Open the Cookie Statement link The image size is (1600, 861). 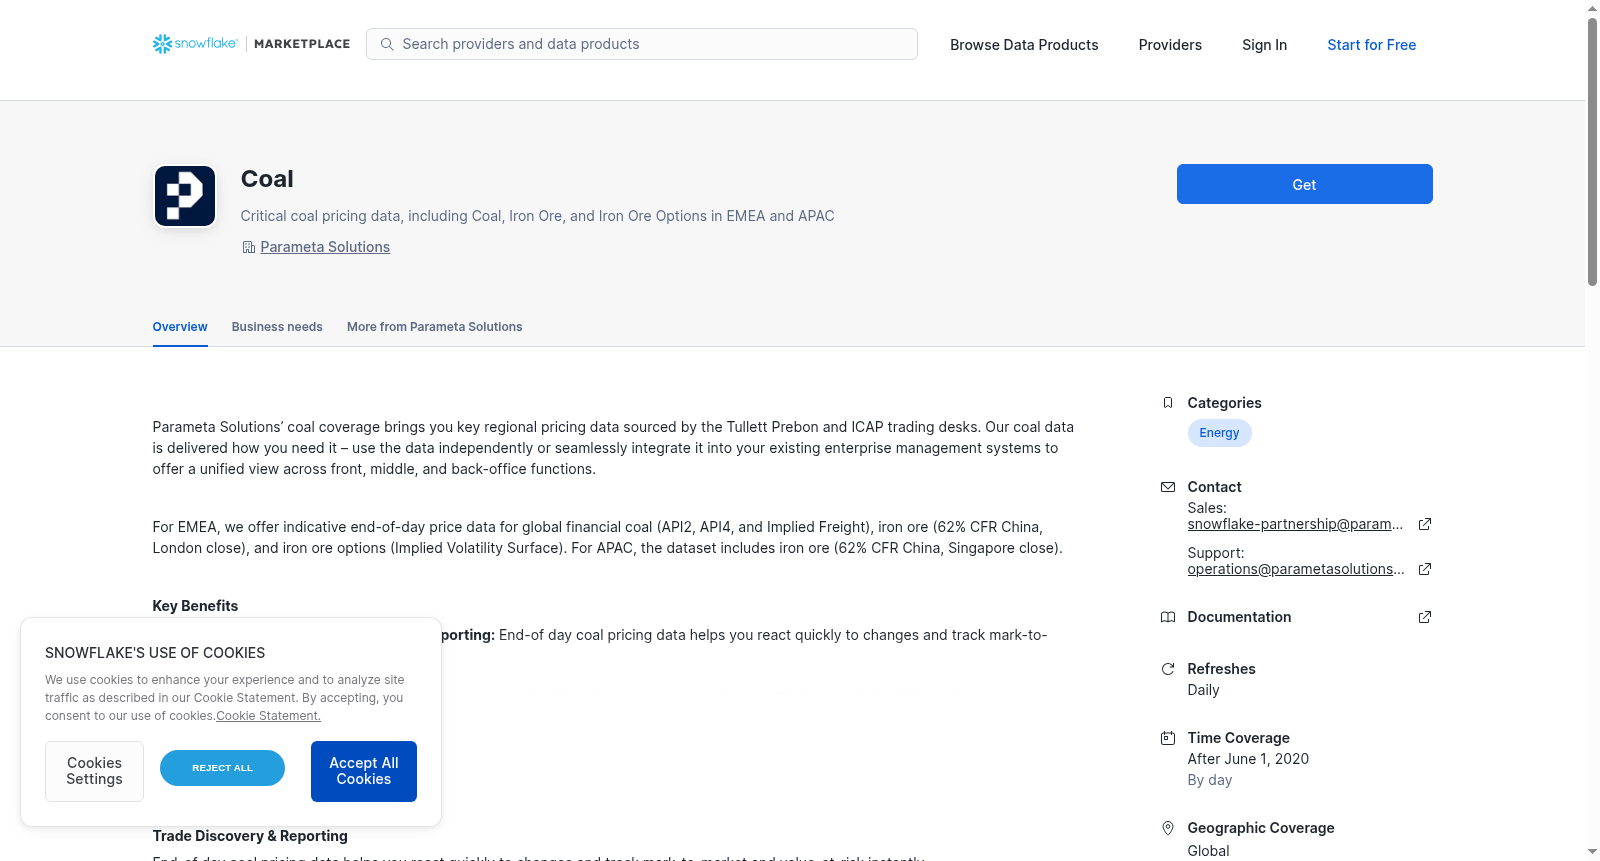tap(268, 716)
